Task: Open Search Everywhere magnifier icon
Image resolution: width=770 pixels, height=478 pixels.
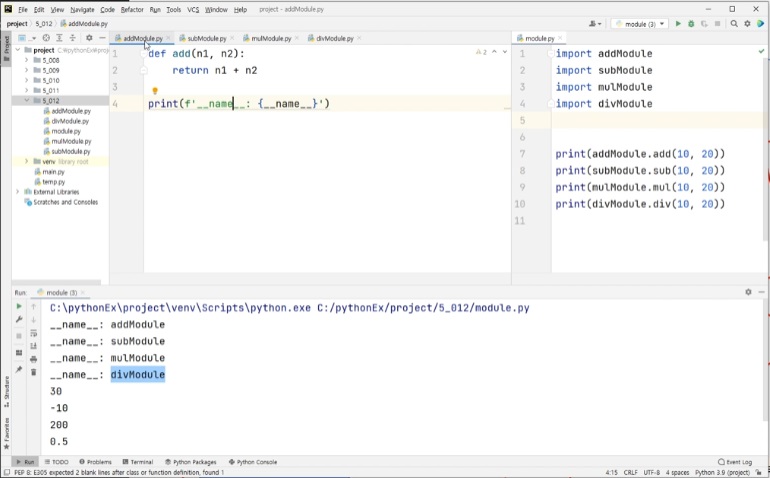Action: (734, 24)
